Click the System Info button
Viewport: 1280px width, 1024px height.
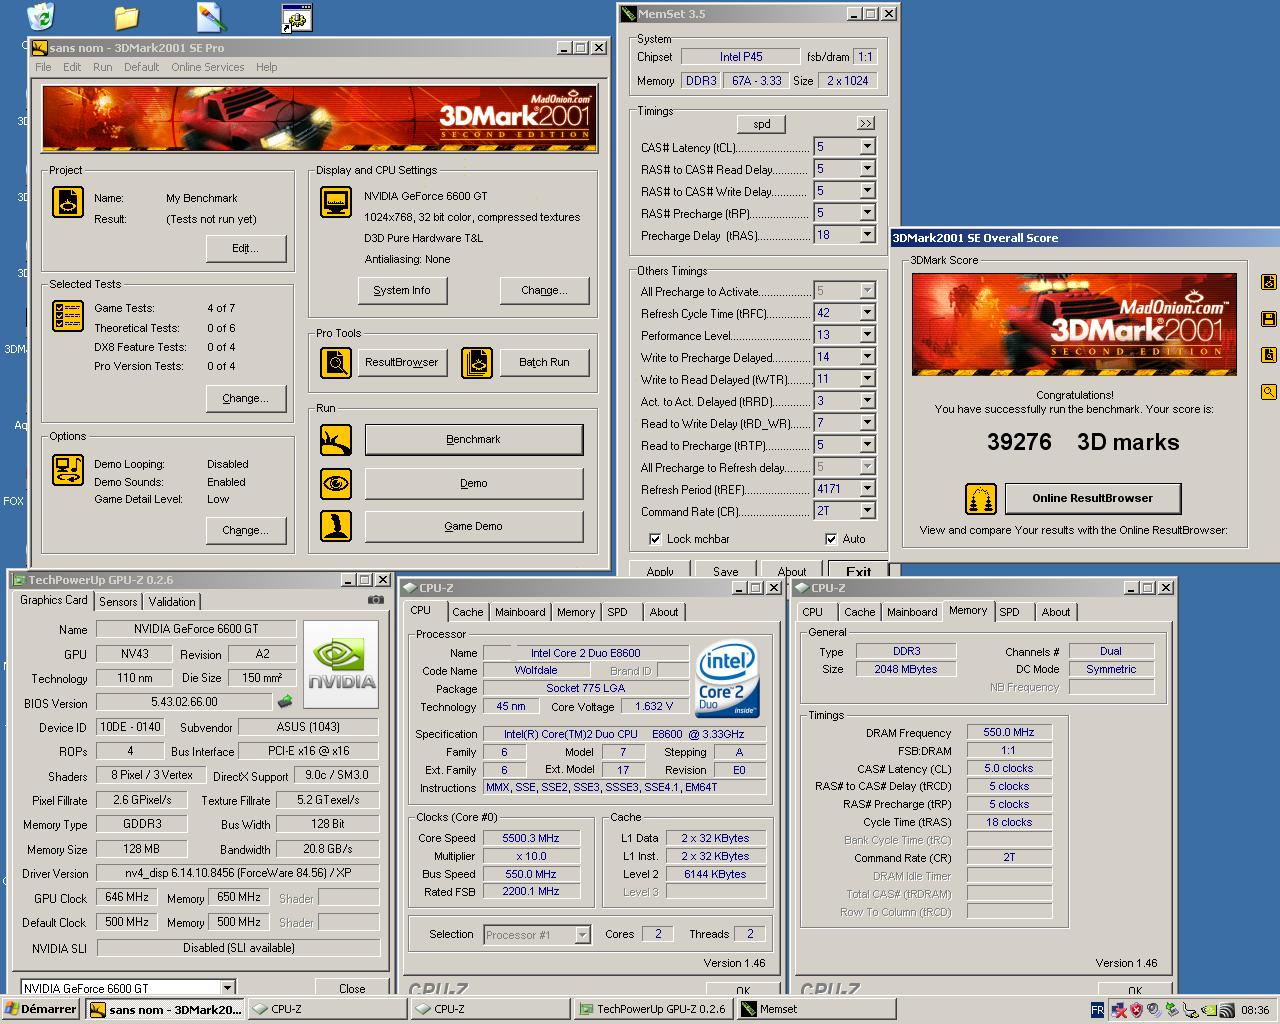tap(402, 291)
